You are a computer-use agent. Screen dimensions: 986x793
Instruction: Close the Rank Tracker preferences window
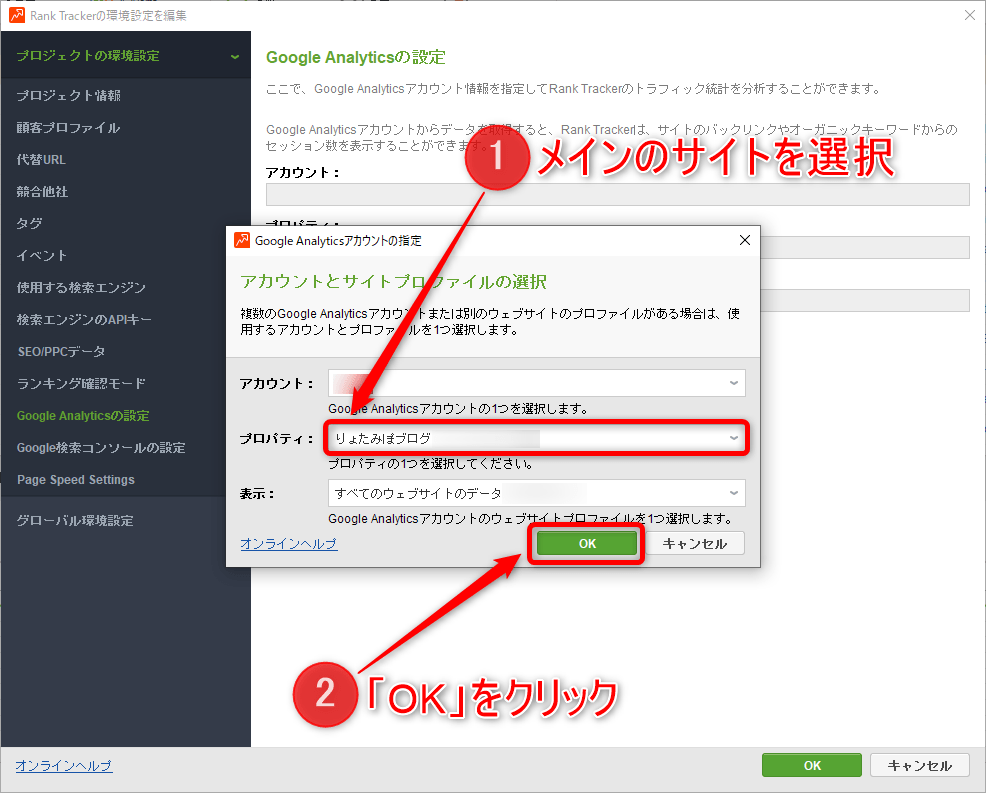(x=969, y=15)
